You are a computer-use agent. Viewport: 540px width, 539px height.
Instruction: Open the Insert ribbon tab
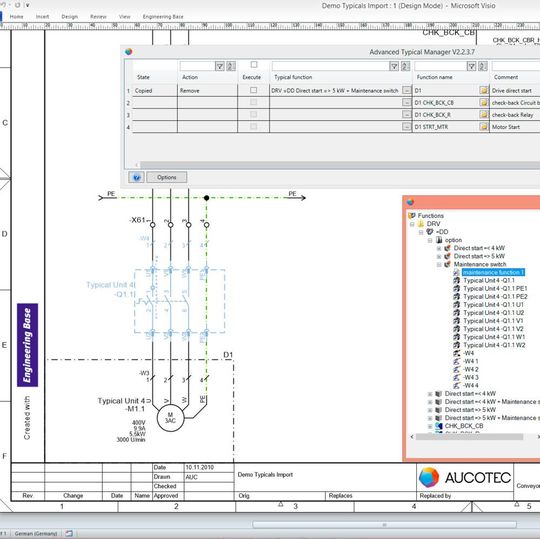42,17
